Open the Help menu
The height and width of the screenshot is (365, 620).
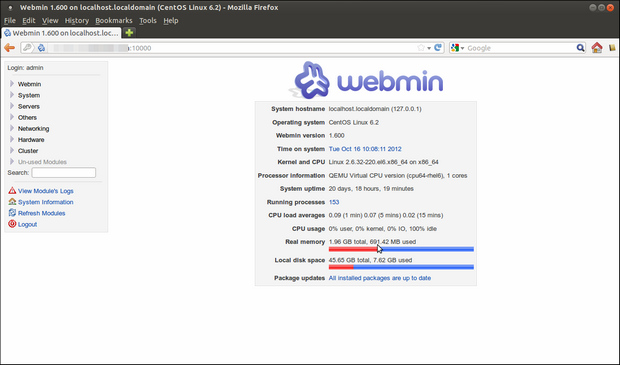(171, 21)
